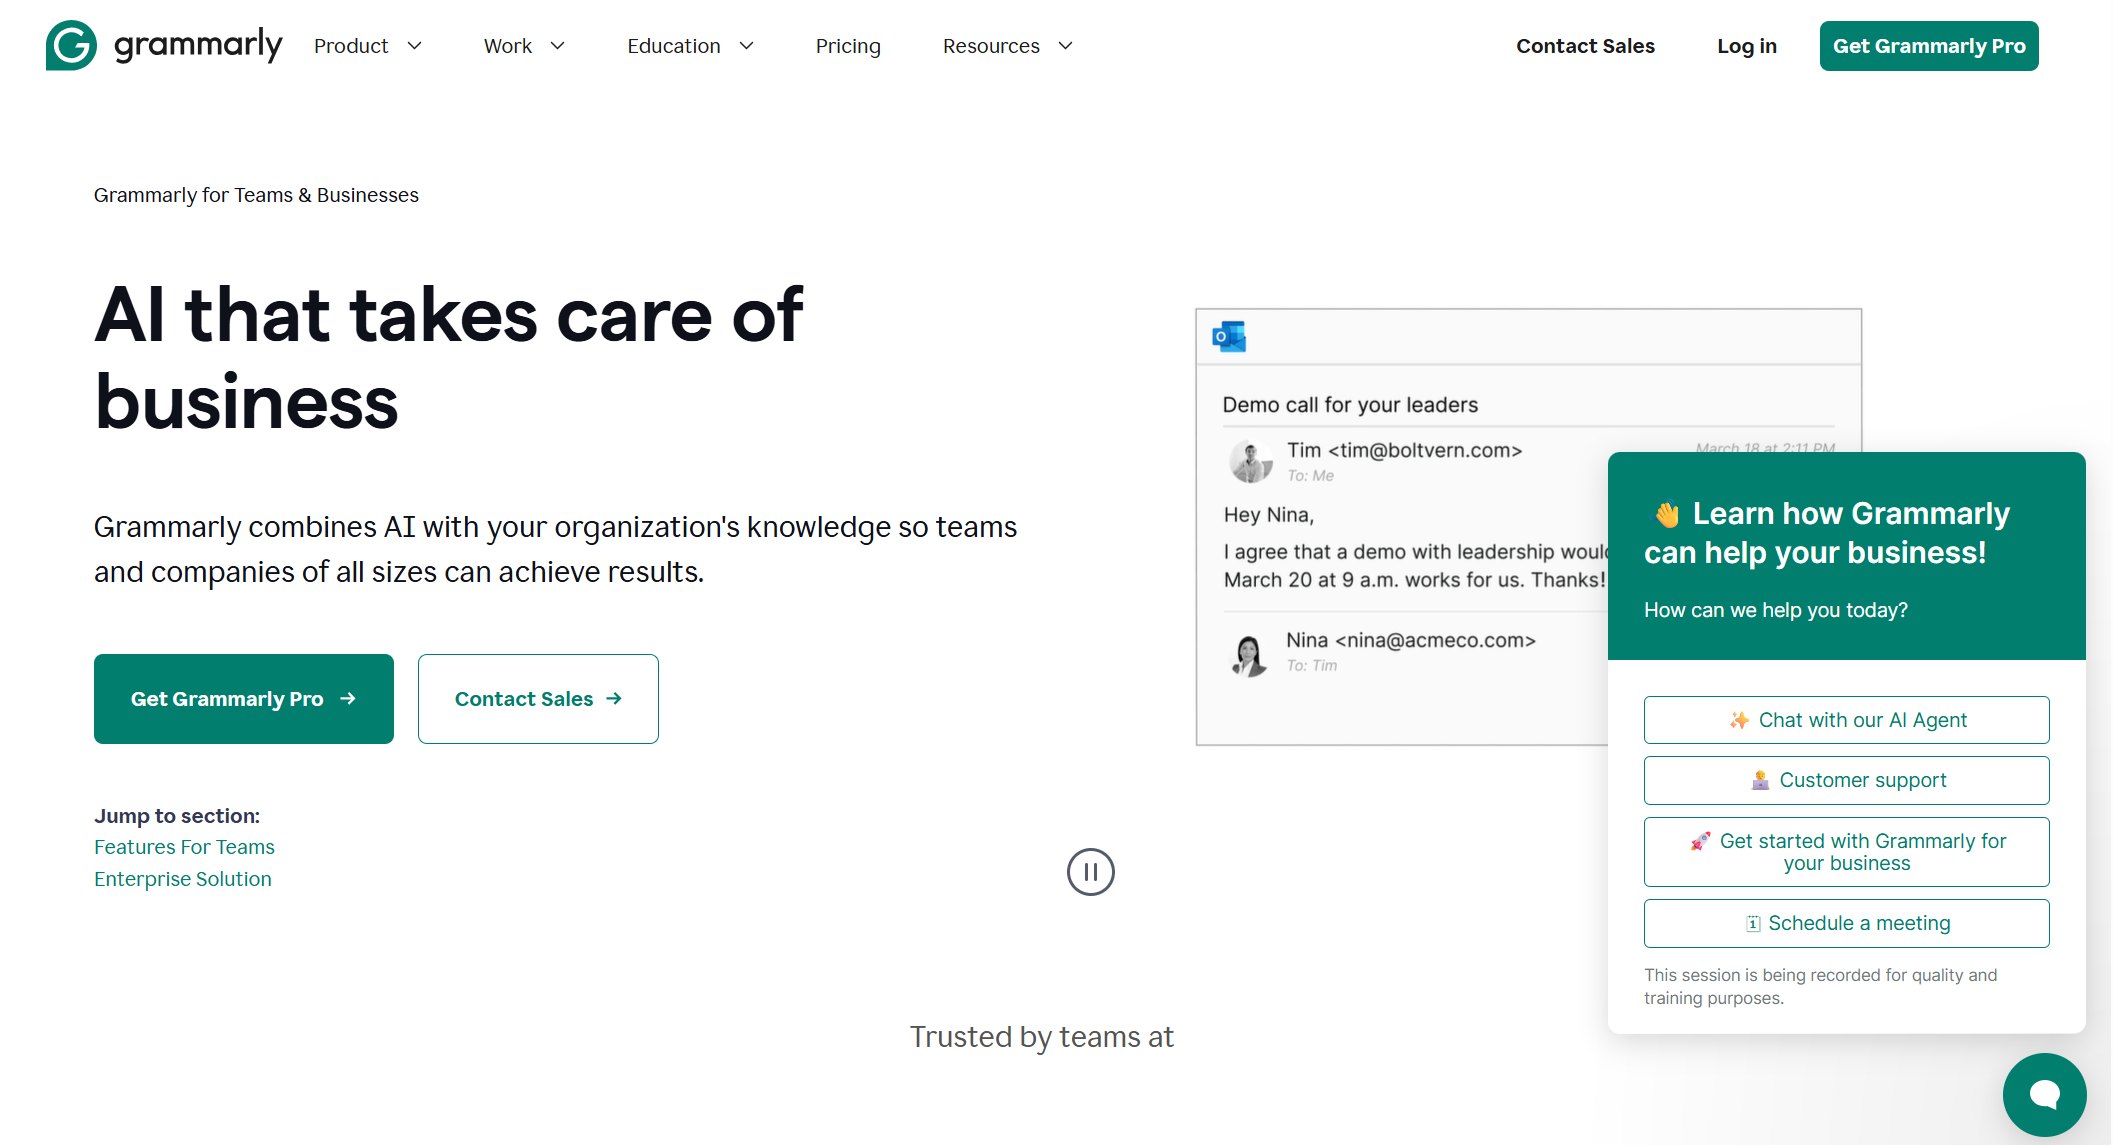2113x1145 pixels.
Task: Pause the hero video animation
Action: click(x=1091, y=871)
